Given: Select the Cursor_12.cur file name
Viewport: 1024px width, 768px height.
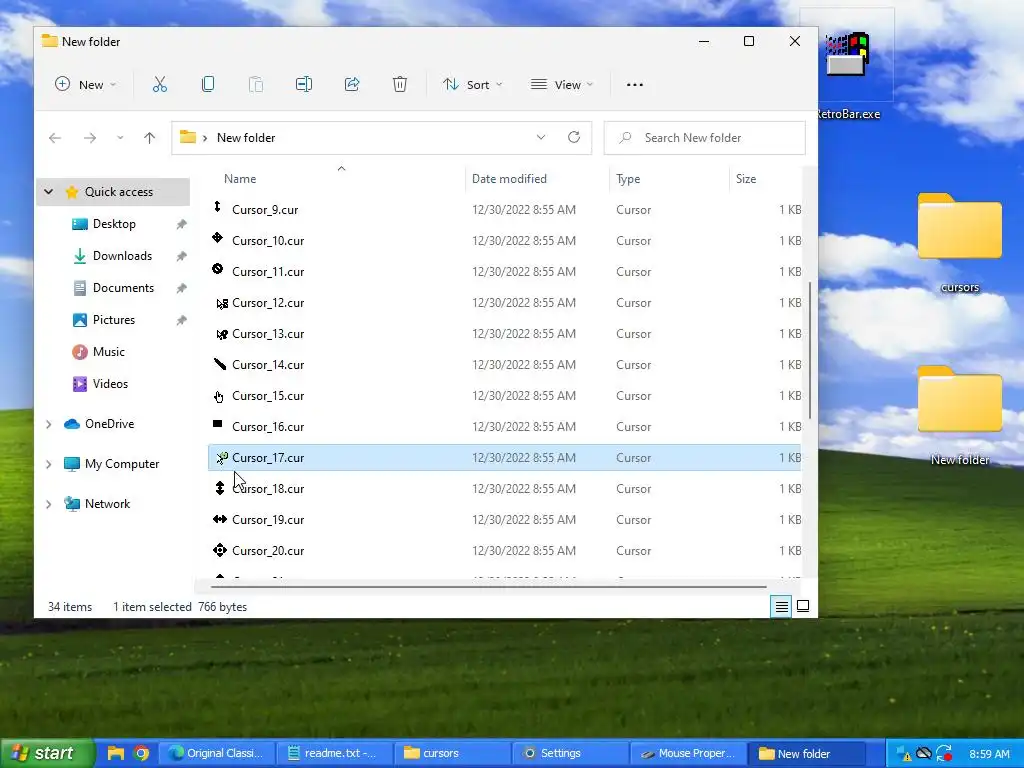Looking at the screenshot, I should point(268,302).
